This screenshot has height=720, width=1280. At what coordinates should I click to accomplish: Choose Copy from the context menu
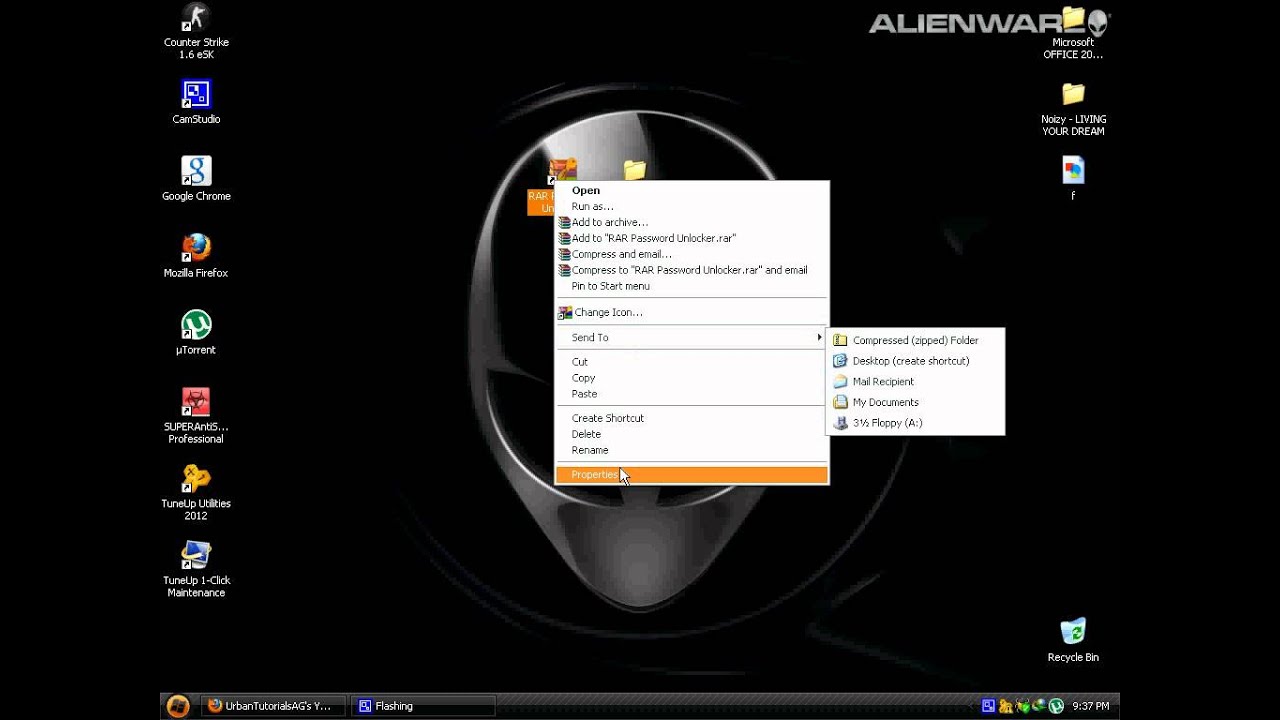692,378
